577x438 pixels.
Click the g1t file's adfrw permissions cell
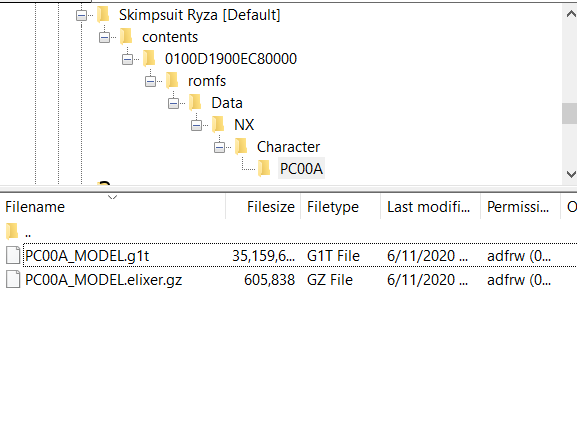tap(519, 256)
